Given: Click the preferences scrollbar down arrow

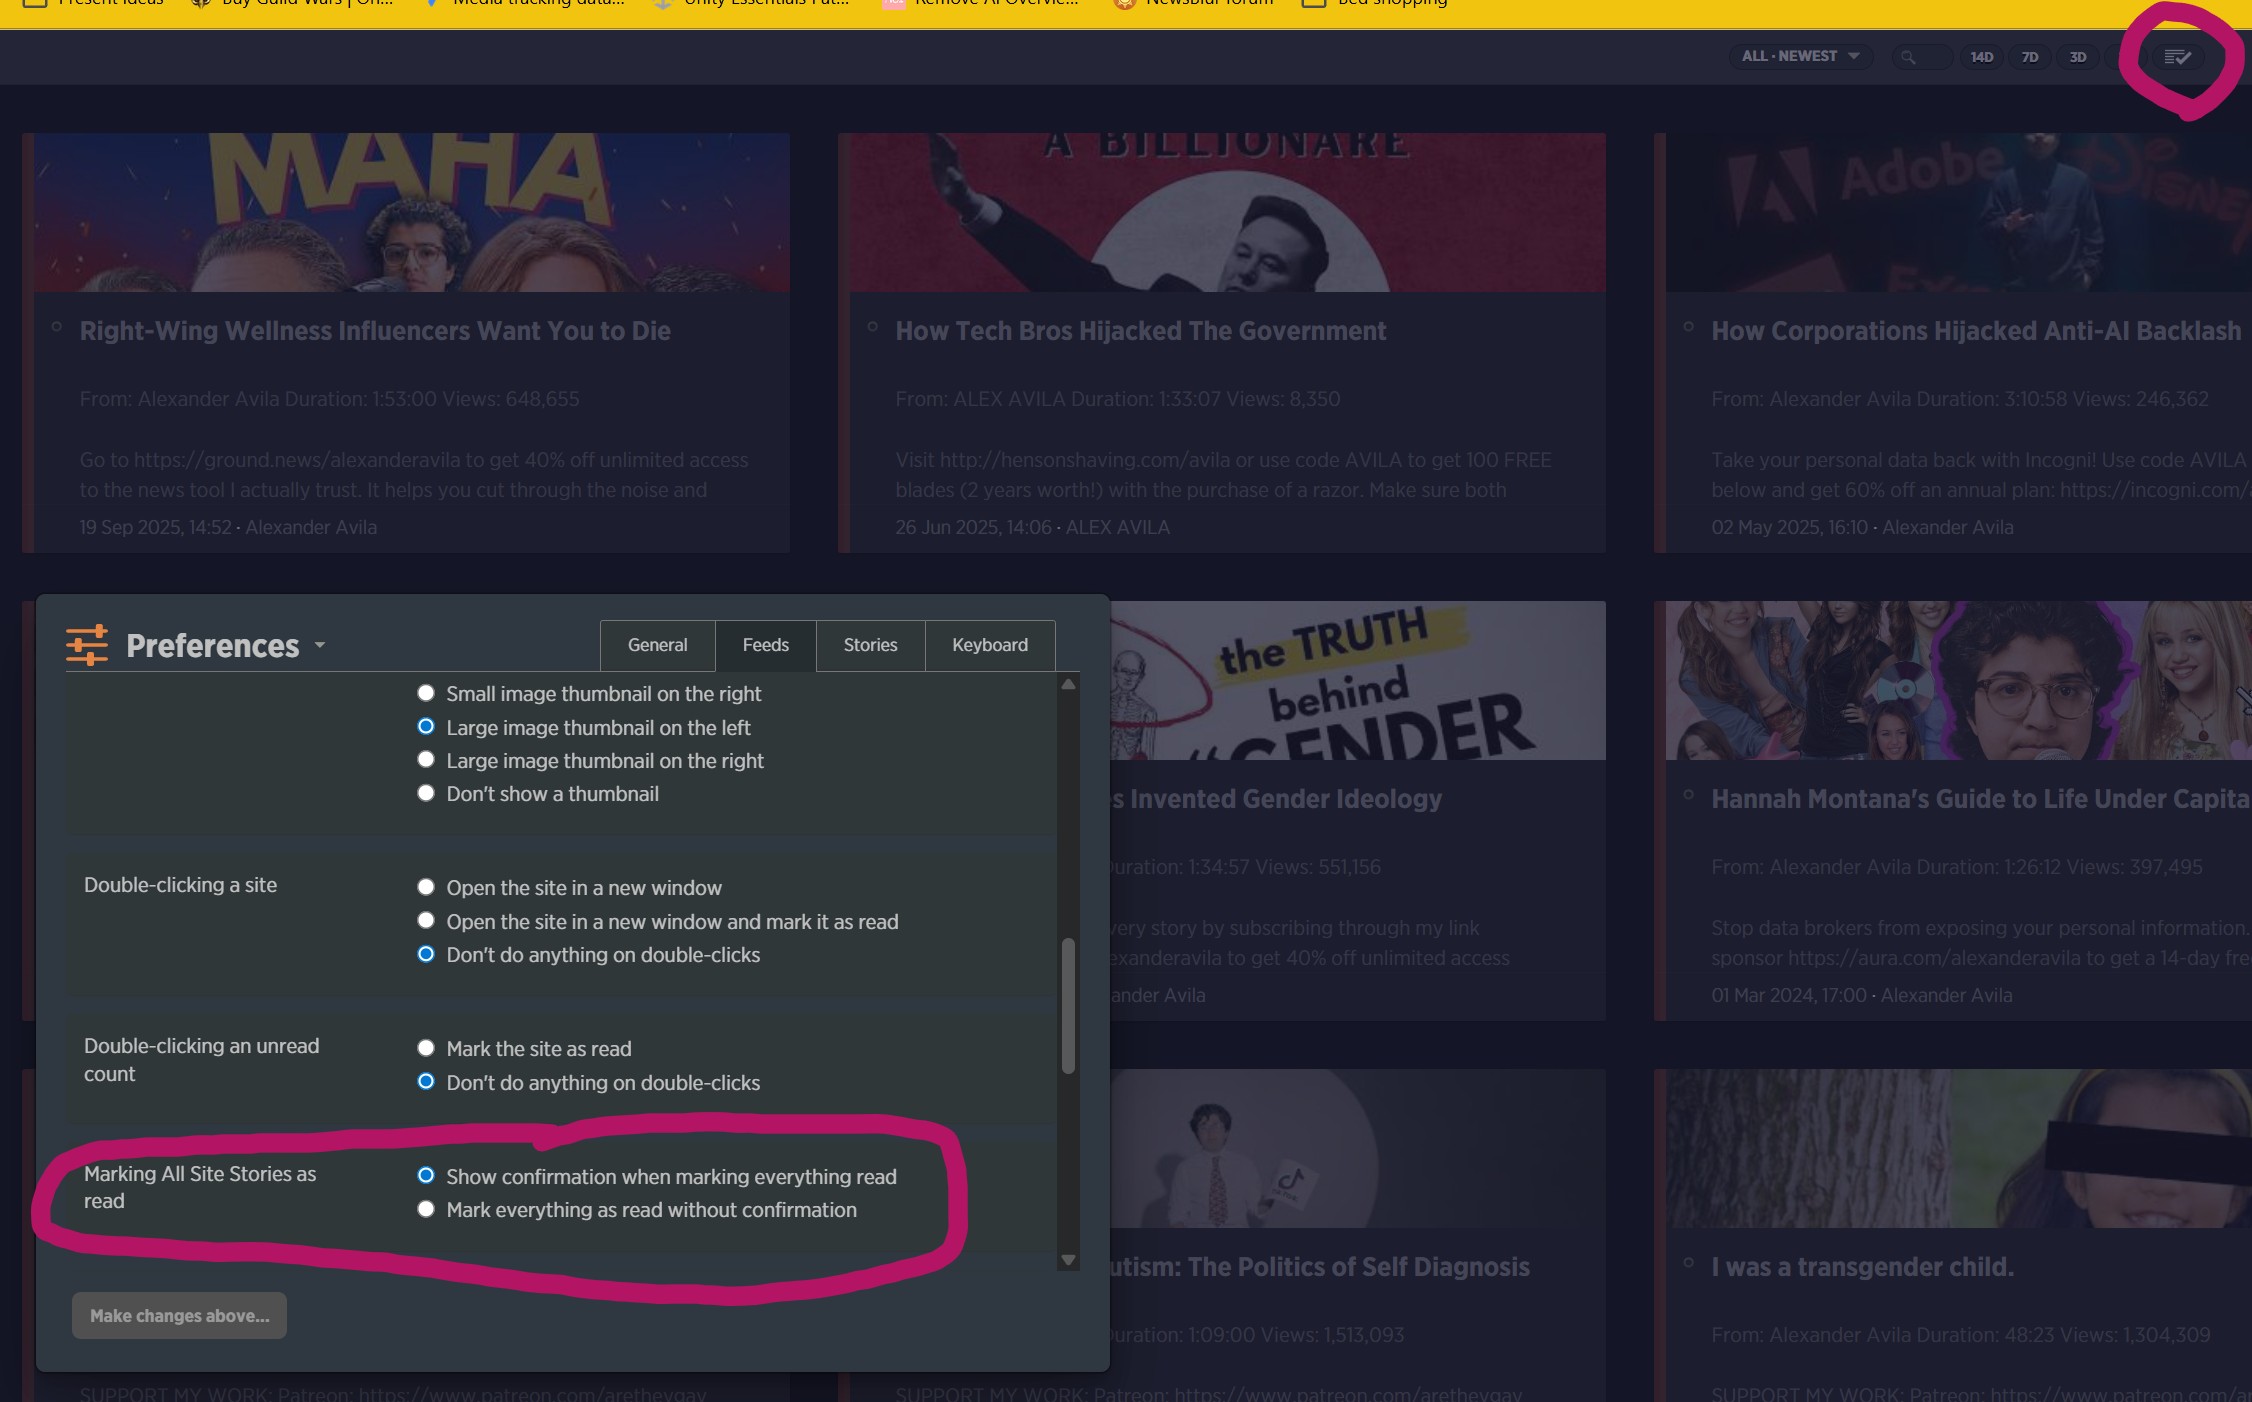Looking at the screenshot, I should click(x=1068, y=1260).
